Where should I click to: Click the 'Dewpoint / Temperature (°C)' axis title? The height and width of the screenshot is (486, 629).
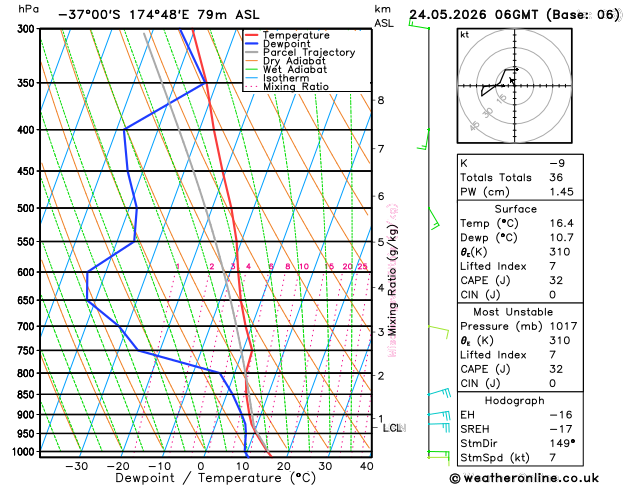215,478
